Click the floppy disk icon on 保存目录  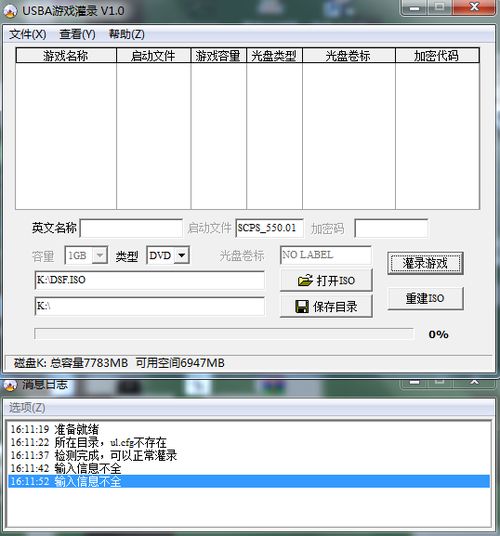pyautogui.click(x=301, y=307)
